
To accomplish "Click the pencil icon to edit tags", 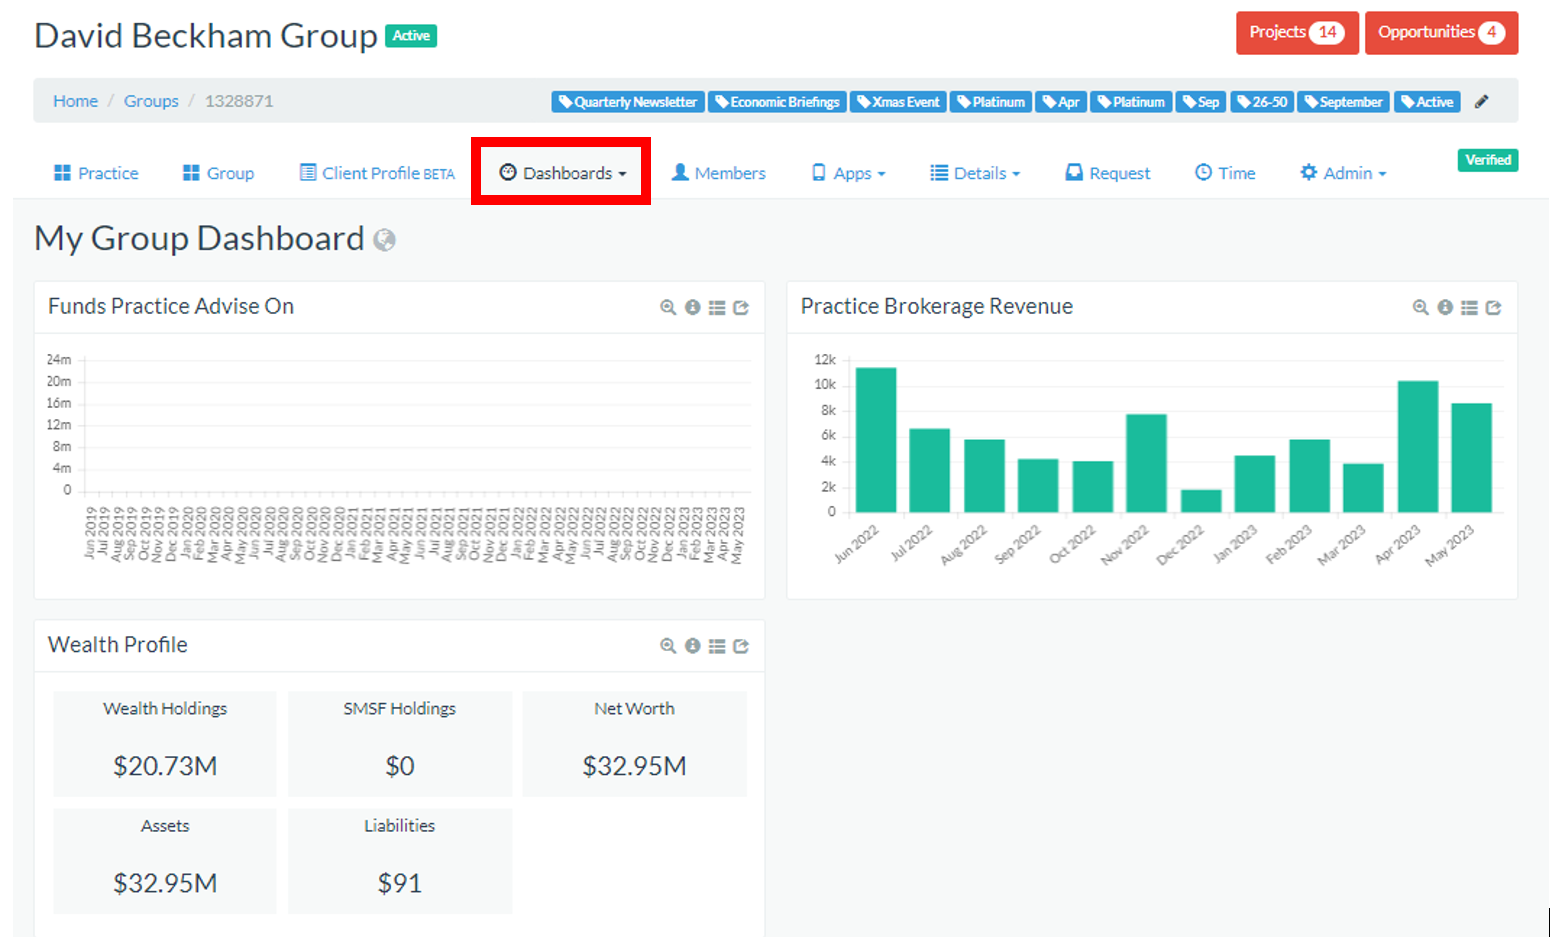I will [1482, 102].
